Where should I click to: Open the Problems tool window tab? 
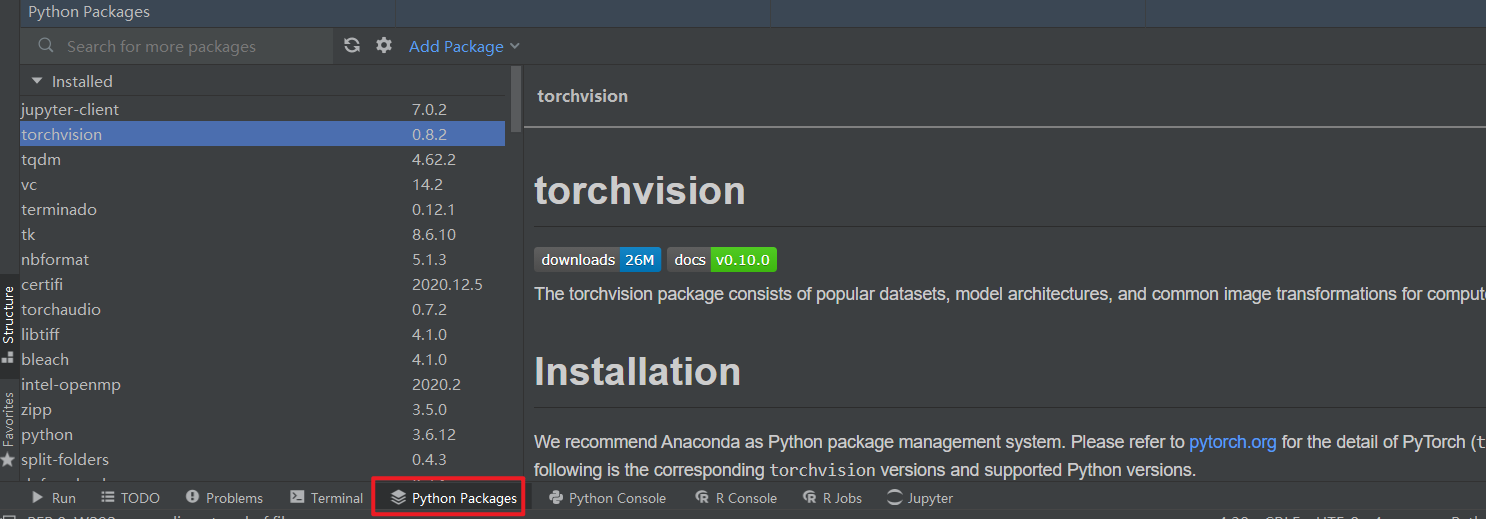(x=224, y=498)
